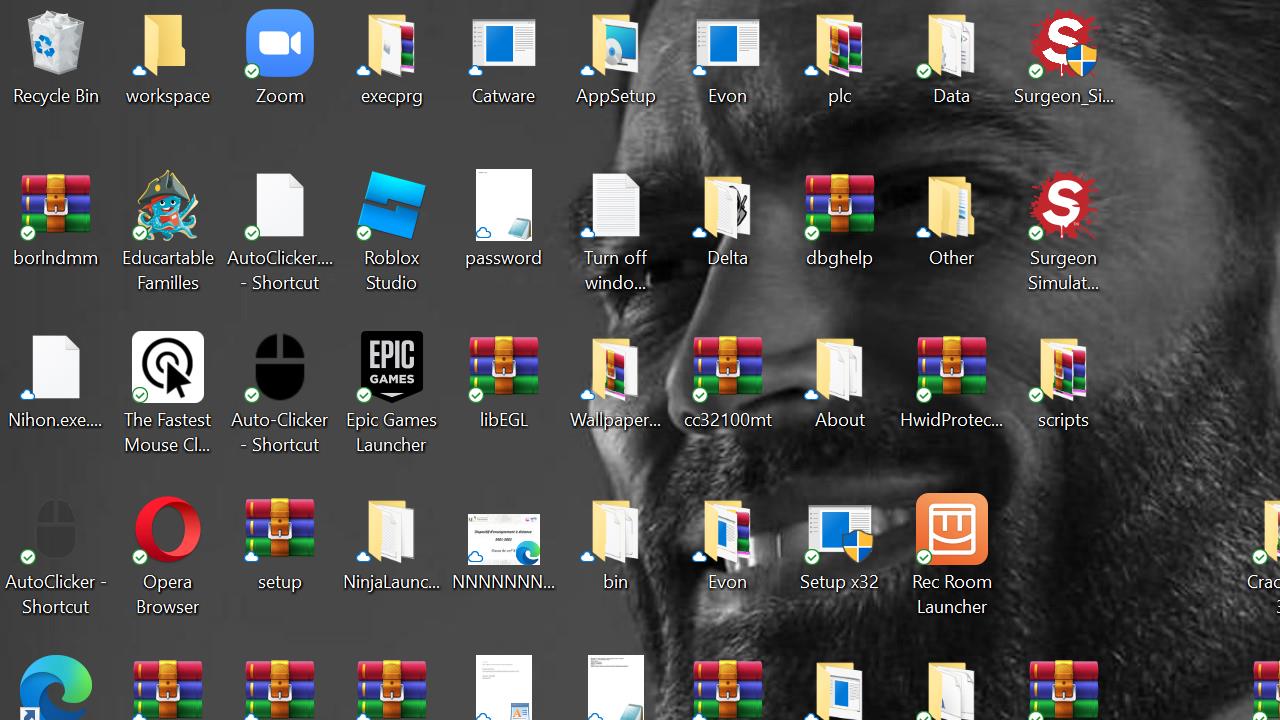Select the scripts folder
The image size is (1280, 720).
[x=1063, y=368]
